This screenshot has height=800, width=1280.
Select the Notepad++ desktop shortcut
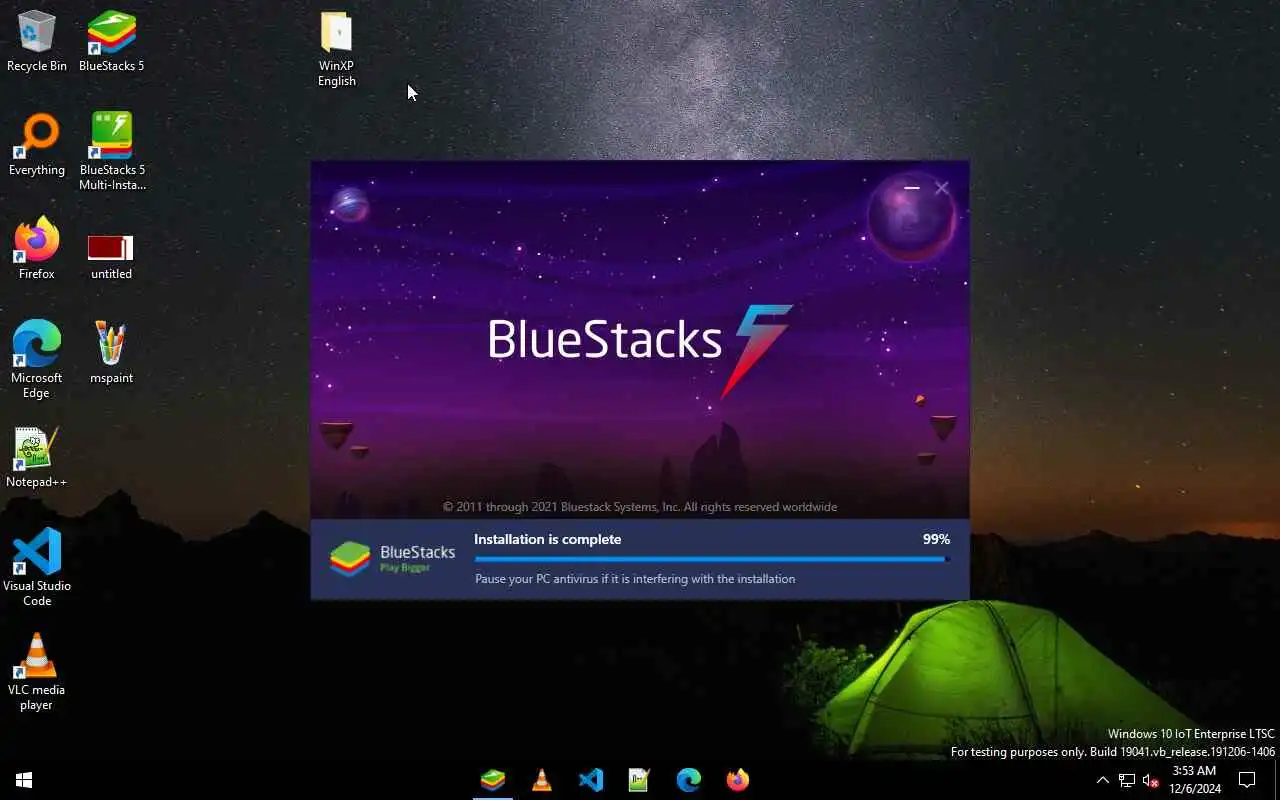pyautogui.click(x=37, y=458)
